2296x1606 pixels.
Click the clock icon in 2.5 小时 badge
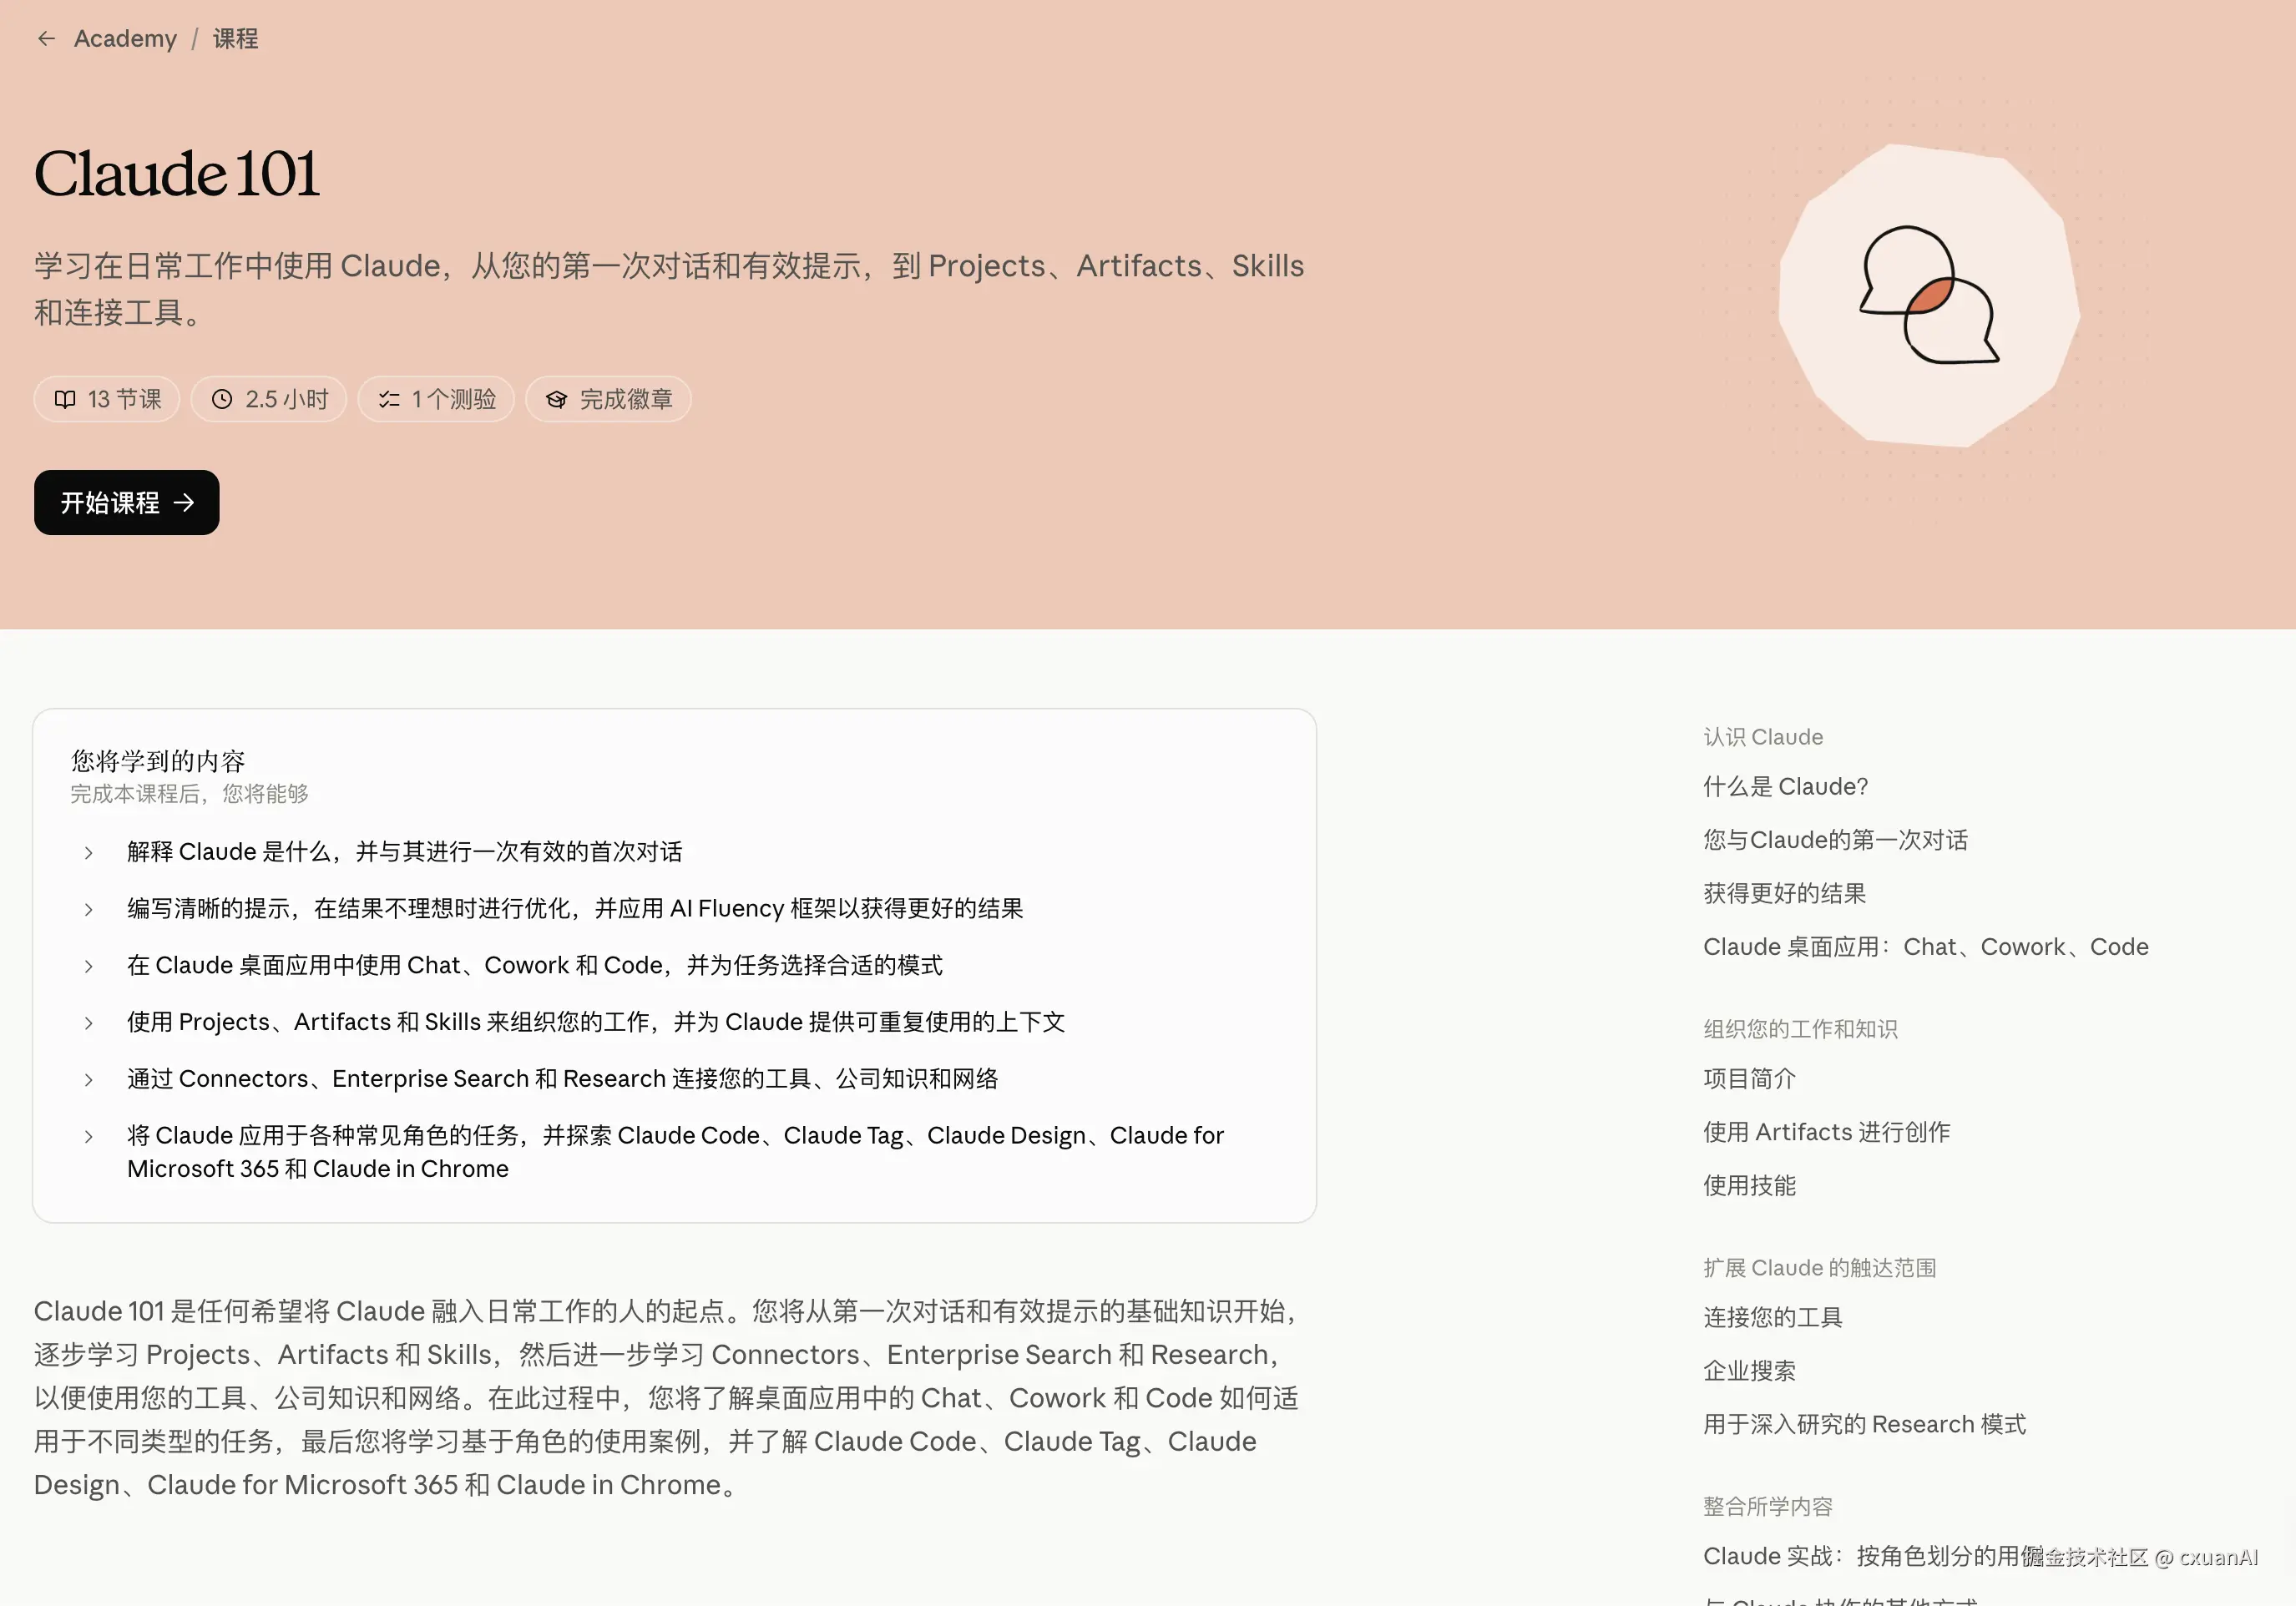point(222,400)
